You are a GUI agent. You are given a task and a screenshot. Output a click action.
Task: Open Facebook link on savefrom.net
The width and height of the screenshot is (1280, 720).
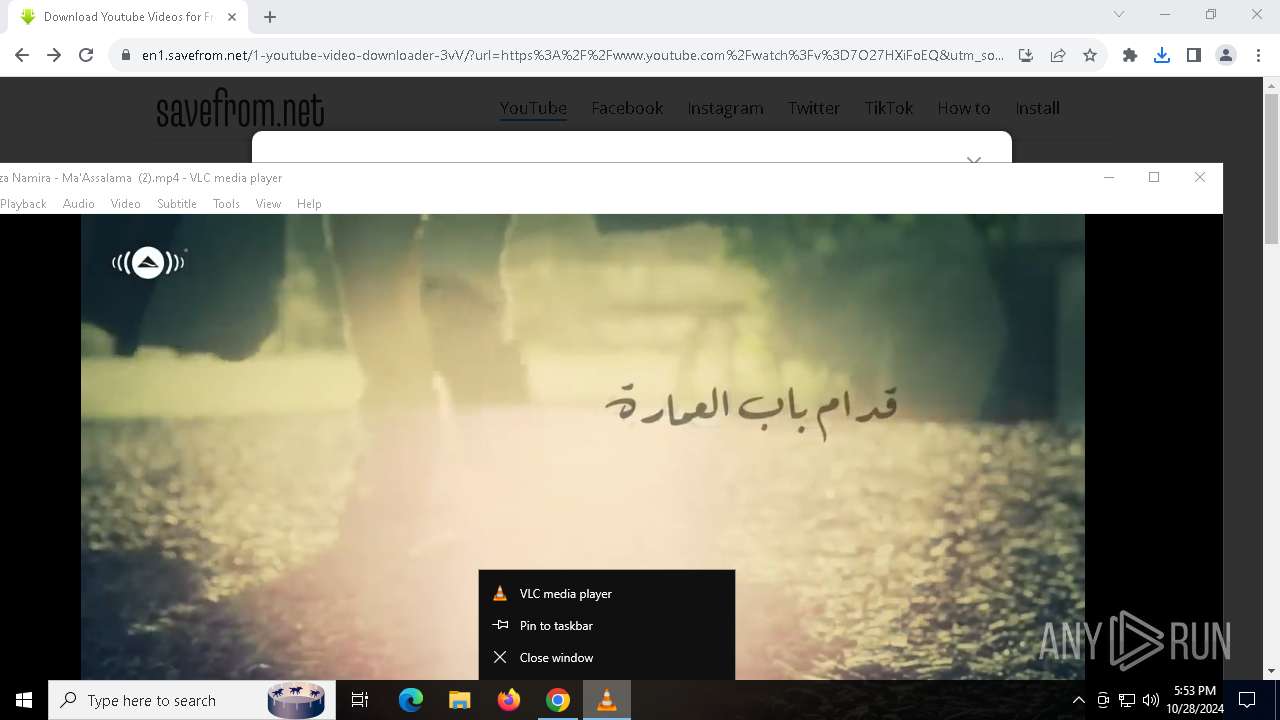tap(627, 108)
